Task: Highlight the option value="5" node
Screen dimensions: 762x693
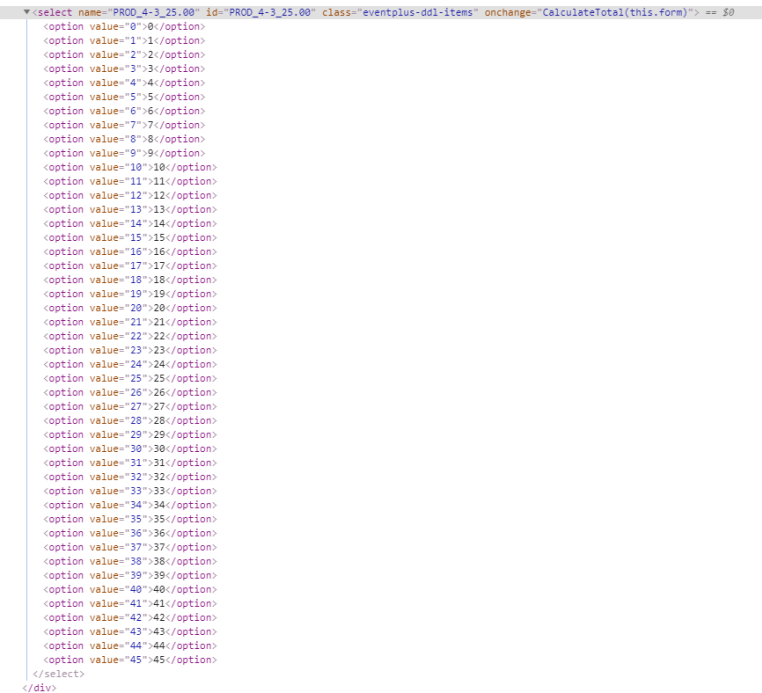Action: [124, 97]
